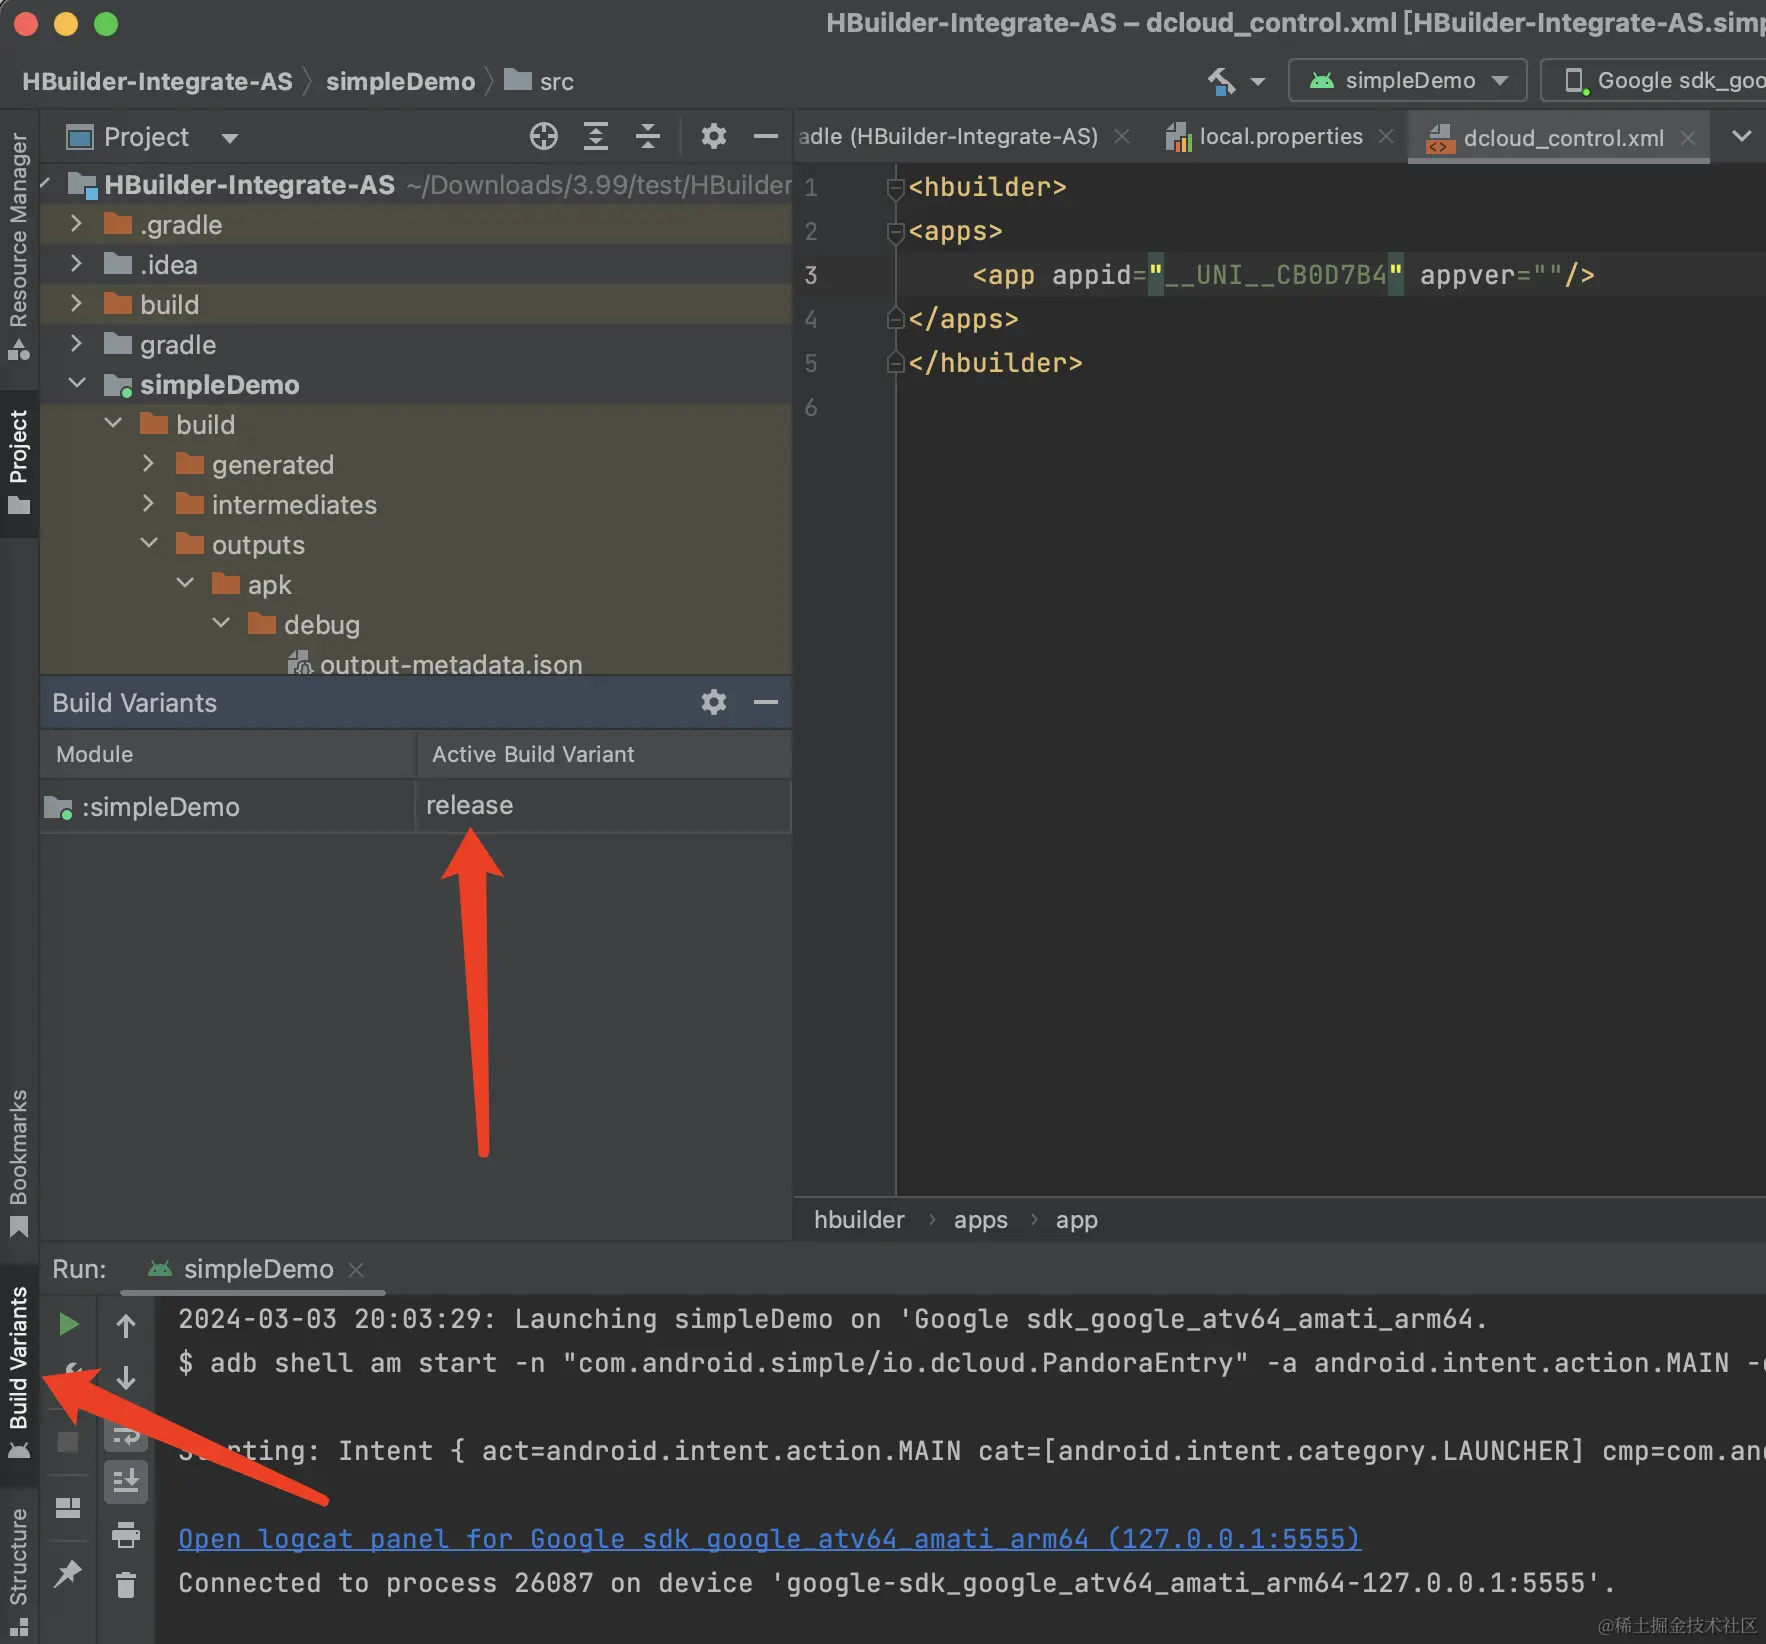
Task: Switch to the local.properties editor tab
Action: 1280,137
